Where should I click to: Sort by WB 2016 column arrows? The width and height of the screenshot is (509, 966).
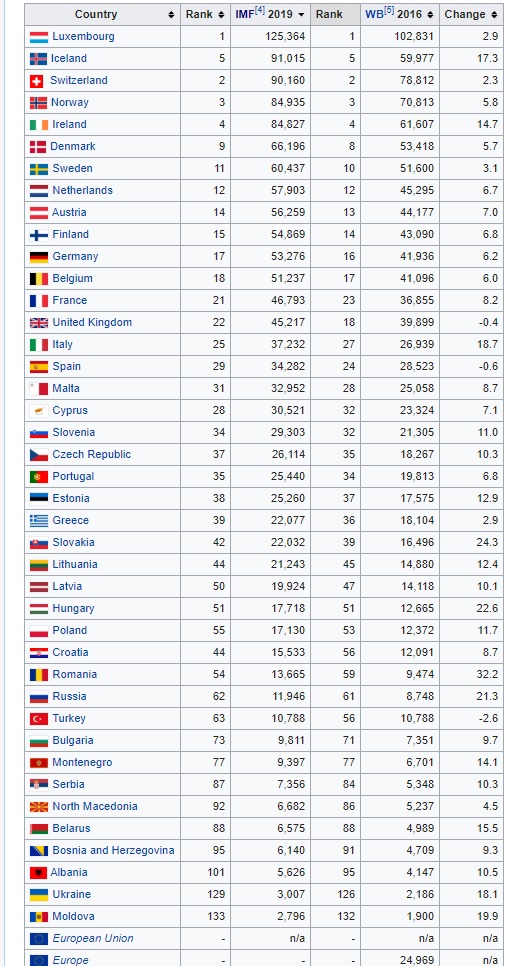[x=430, y=15]
